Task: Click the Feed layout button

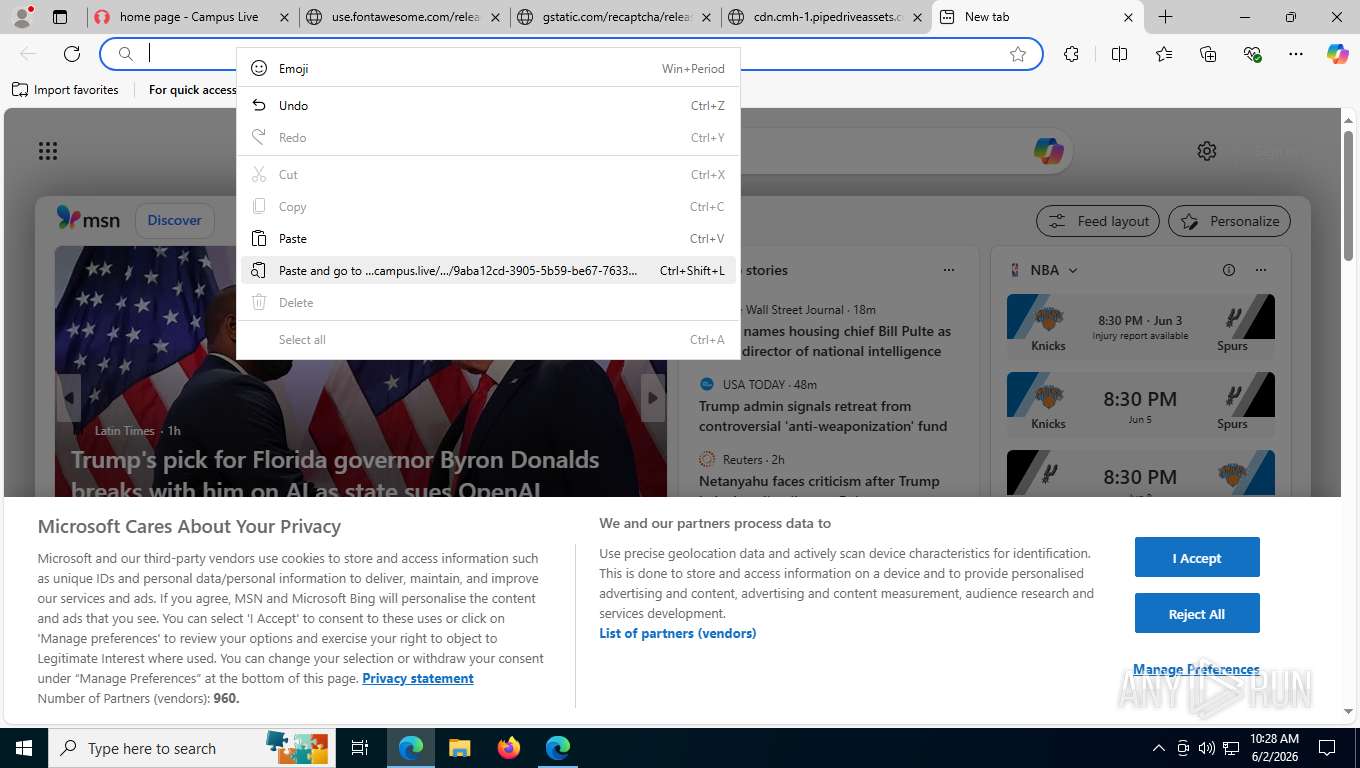Action: [1097, 221]
